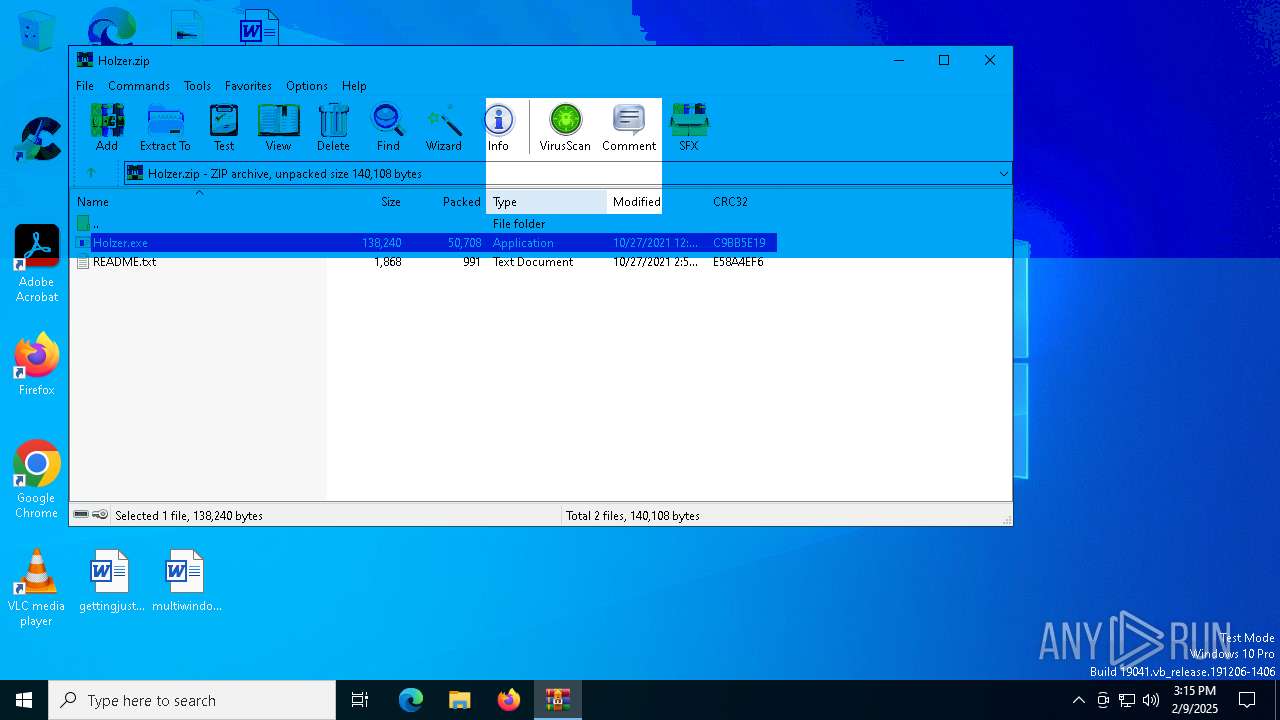Click Holzer.exe size value 138,240
Screen dimensions: 1280x720
[x=382, y=243]
